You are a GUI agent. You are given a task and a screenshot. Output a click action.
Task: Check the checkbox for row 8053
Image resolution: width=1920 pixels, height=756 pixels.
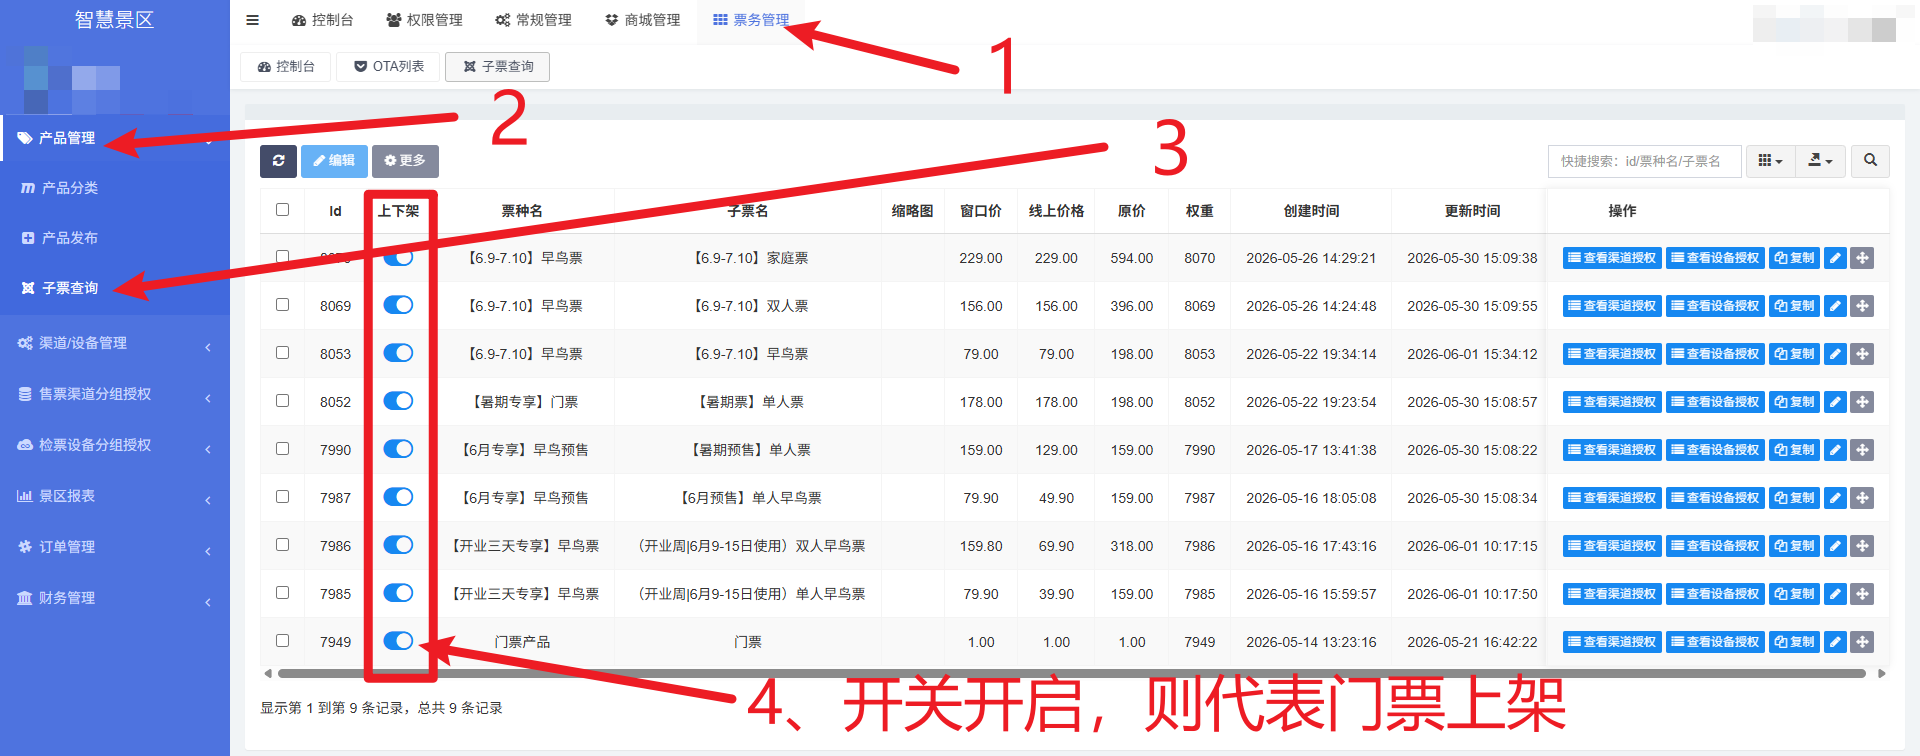(282, 353)
